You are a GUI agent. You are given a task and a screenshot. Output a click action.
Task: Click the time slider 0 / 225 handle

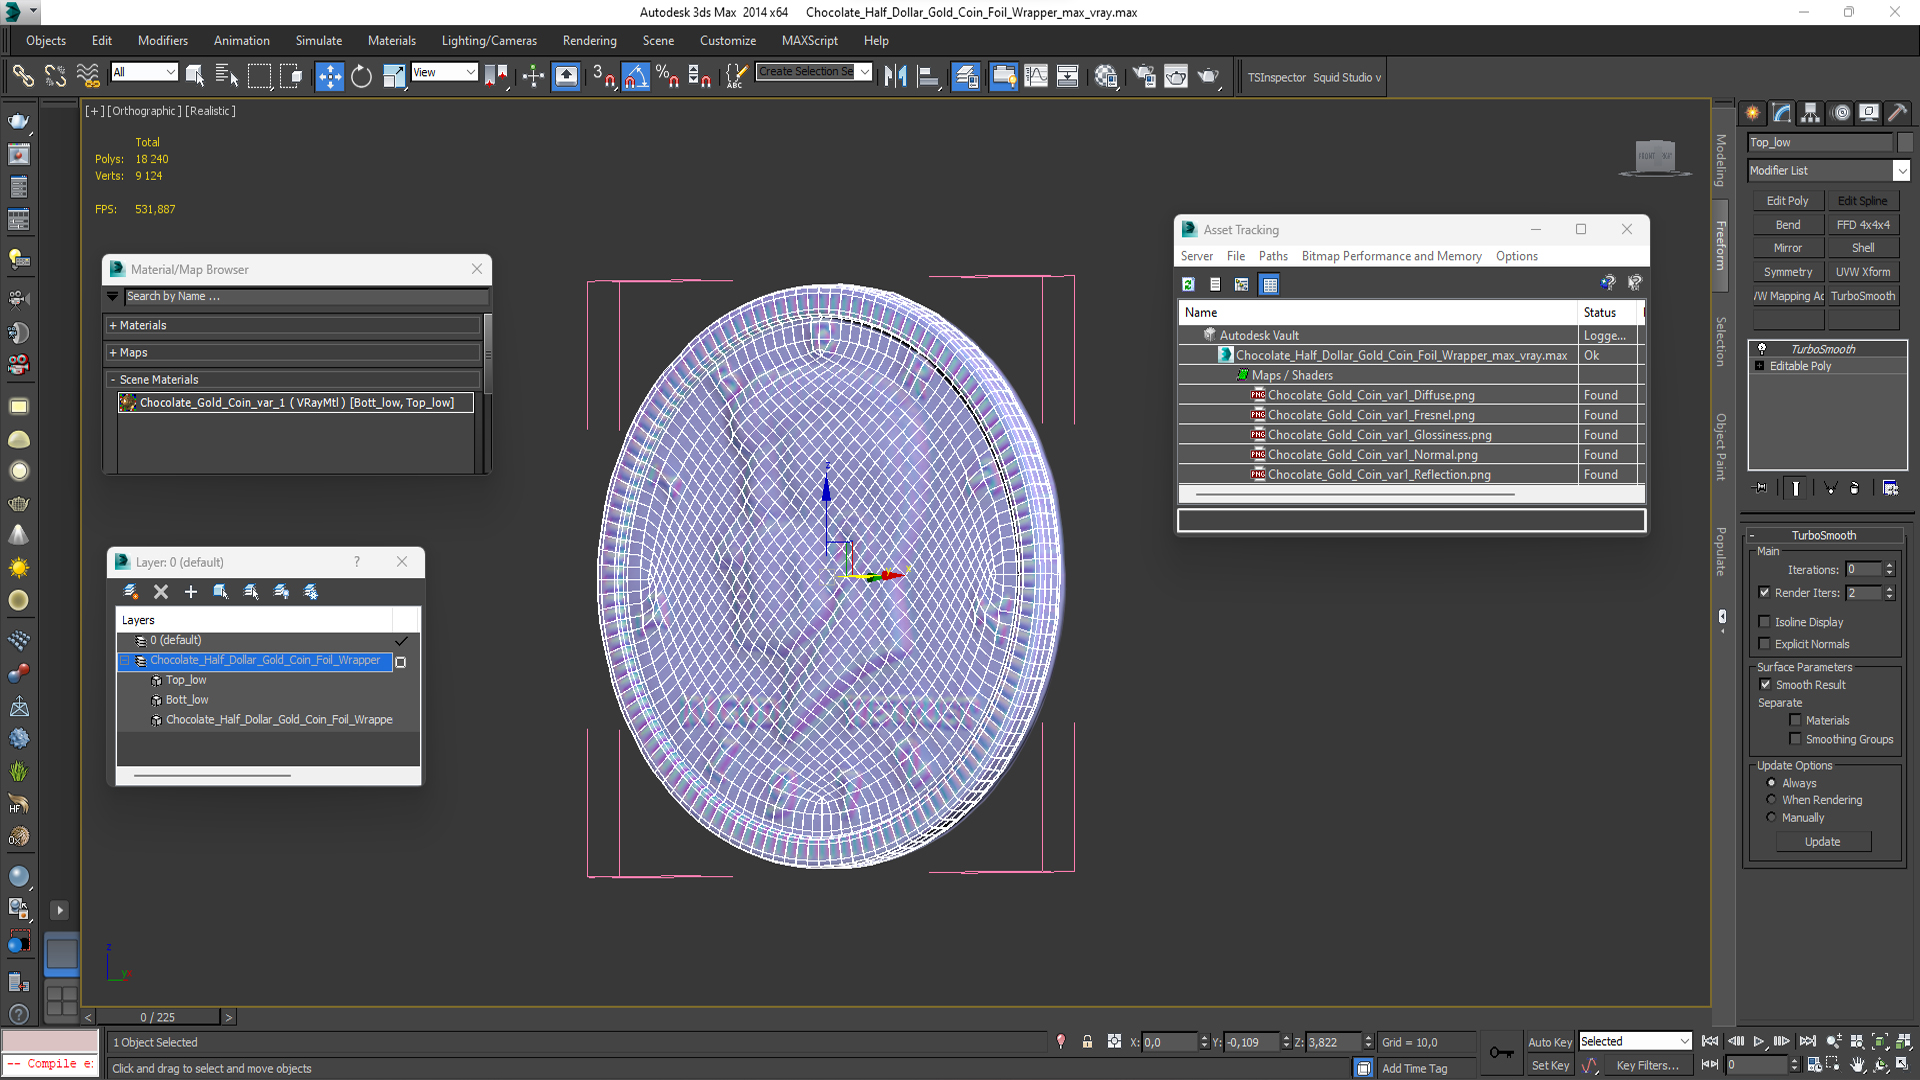click(158, 1017)
